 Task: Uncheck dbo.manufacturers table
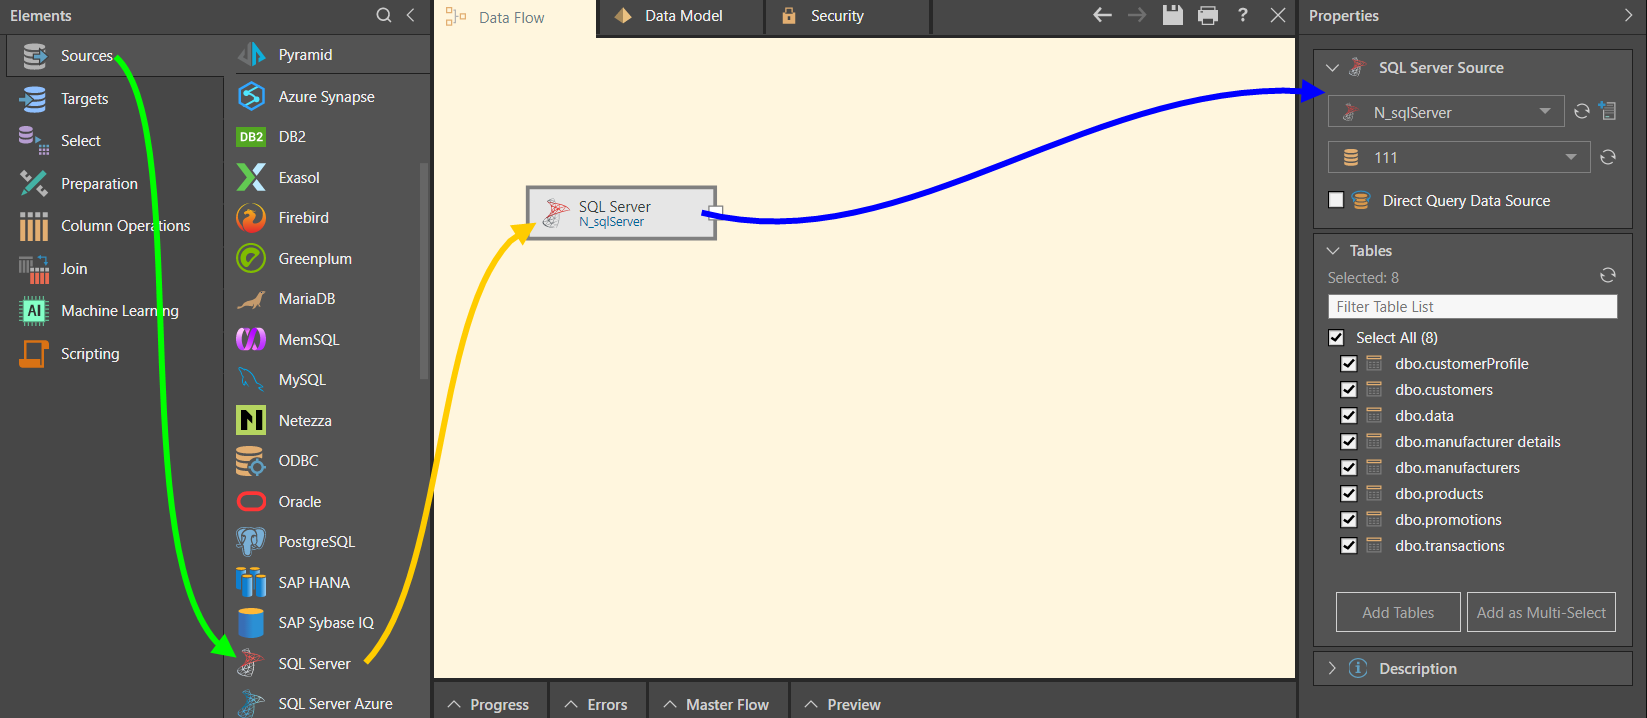(1349, 468)
